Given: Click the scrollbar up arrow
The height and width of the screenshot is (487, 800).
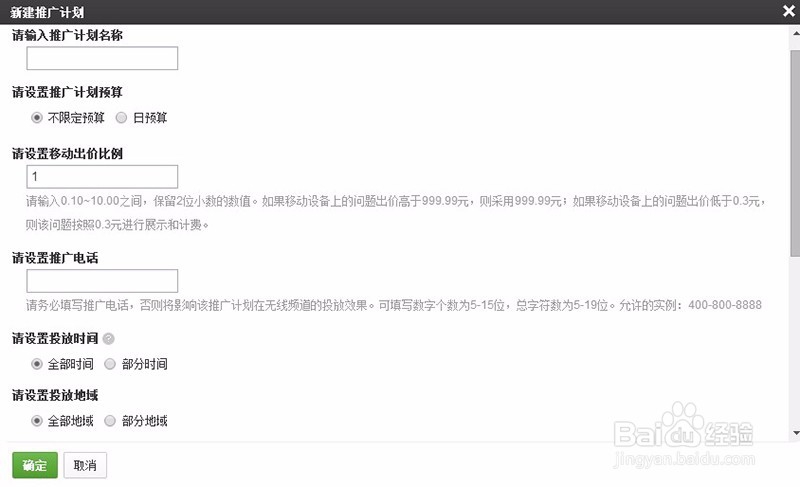Looking at the screenshot, I should (795, 34).
